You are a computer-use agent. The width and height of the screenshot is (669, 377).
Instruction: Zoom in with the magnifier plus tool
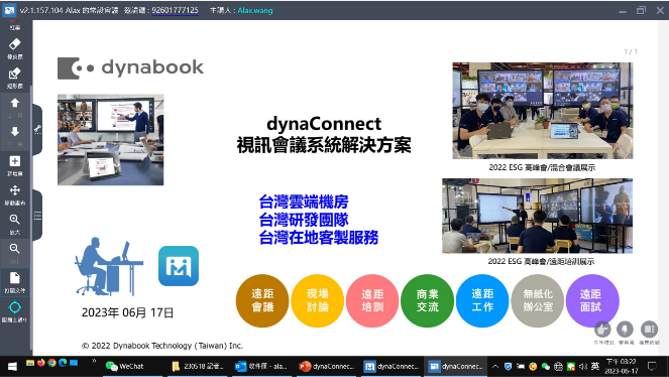tap(15, 223)
